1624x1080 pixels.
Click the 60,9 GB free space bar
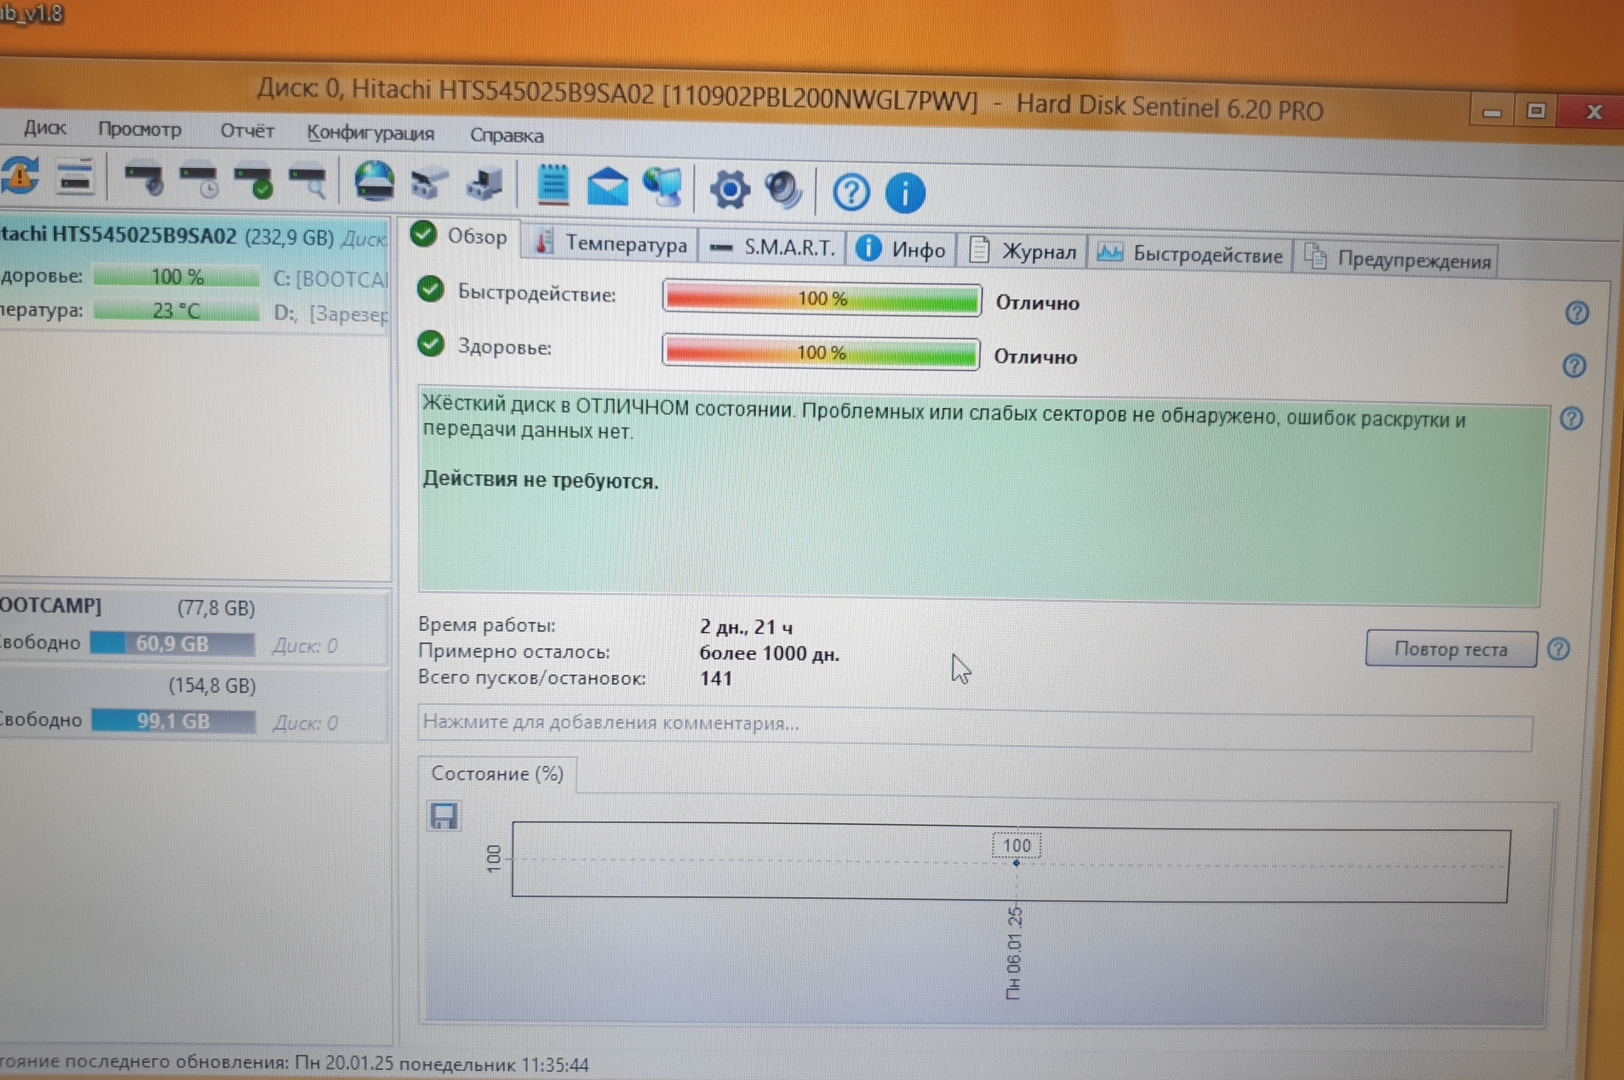pyautogui.click(x=172, y=643)
